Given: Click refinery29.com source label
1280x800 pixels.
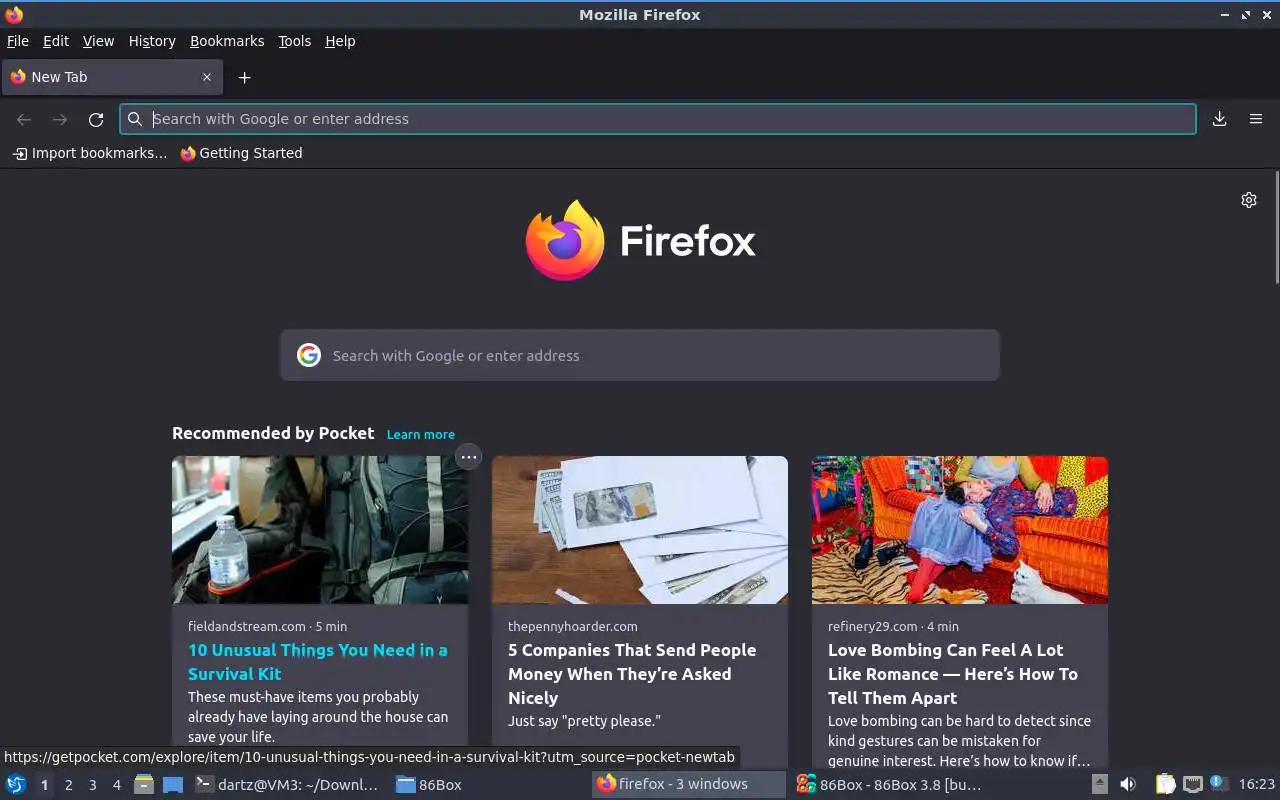Looking at the screenshot, I should [872, 626].
